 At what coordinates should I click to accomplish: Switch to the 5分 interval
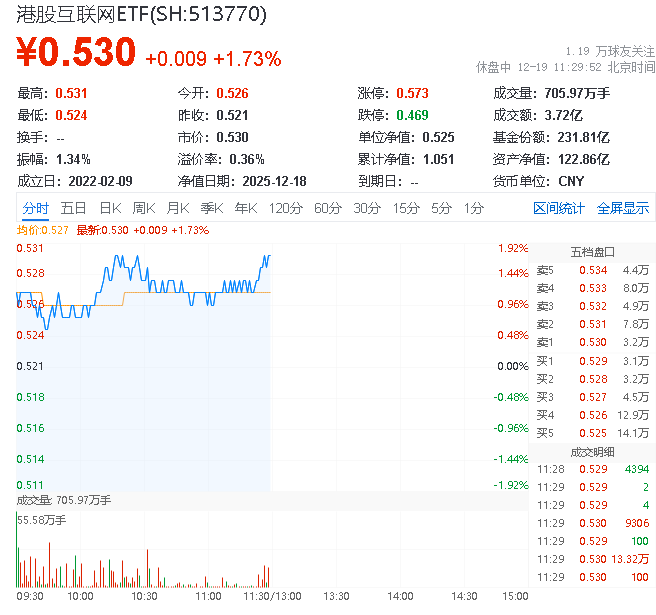tap(441, 208)
